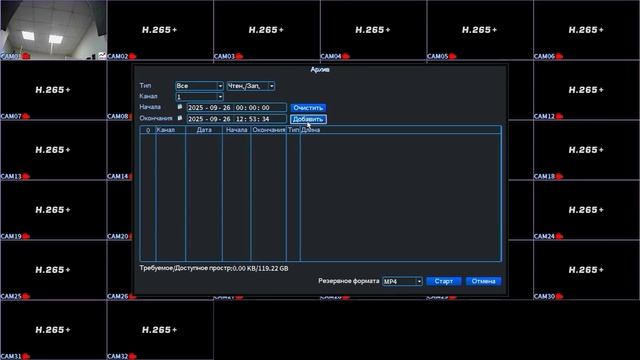Screen dimensions: 640x360
Task: Click the Дата column header
Action: [x=204, y=130]
